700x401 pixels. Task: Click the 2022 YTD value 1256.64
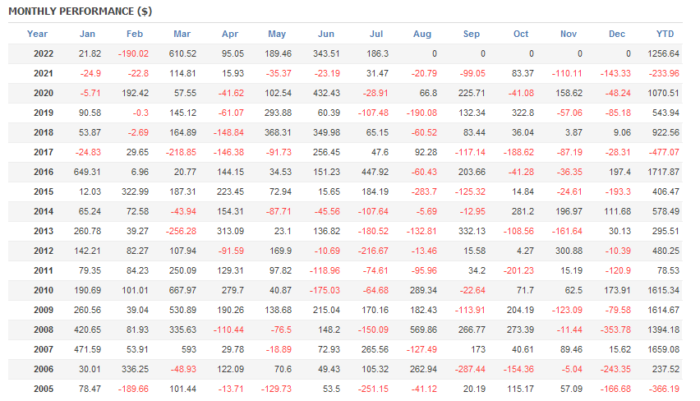click(663, 54)
